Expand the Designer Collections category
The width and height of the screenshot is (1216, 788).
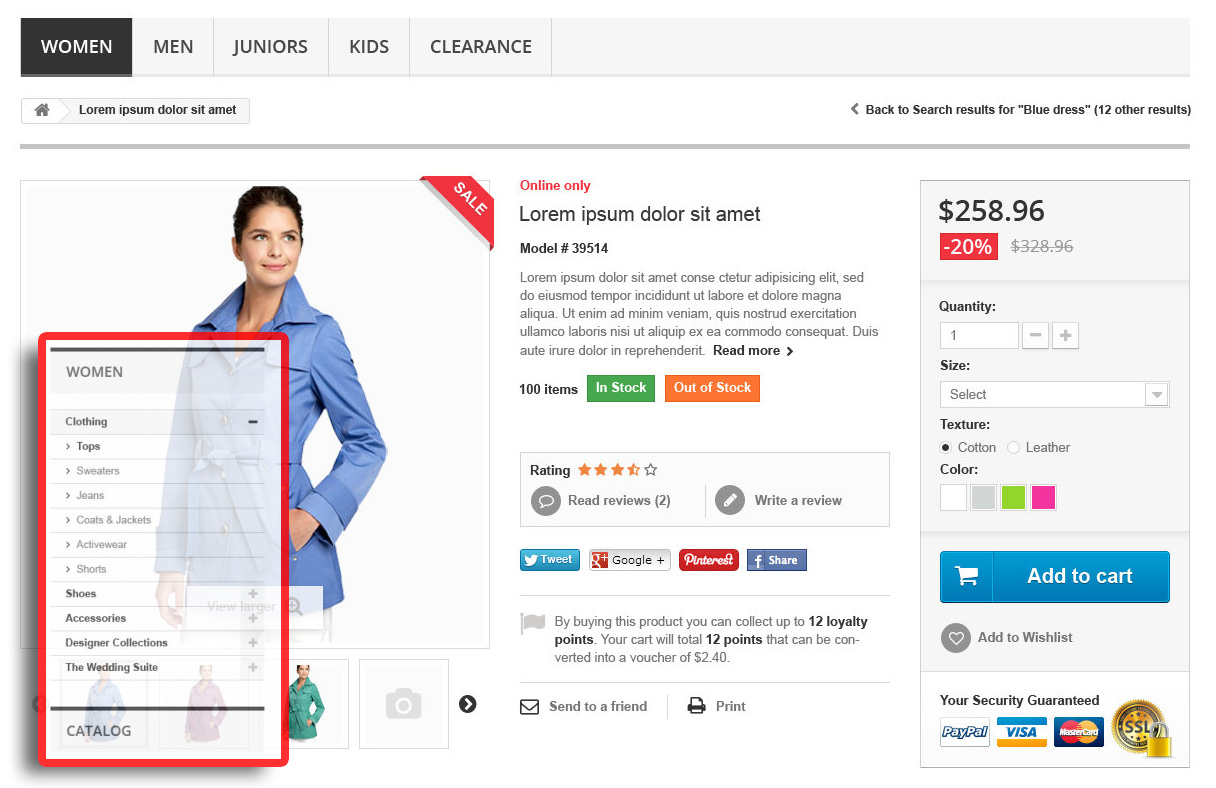pos(253,643)
